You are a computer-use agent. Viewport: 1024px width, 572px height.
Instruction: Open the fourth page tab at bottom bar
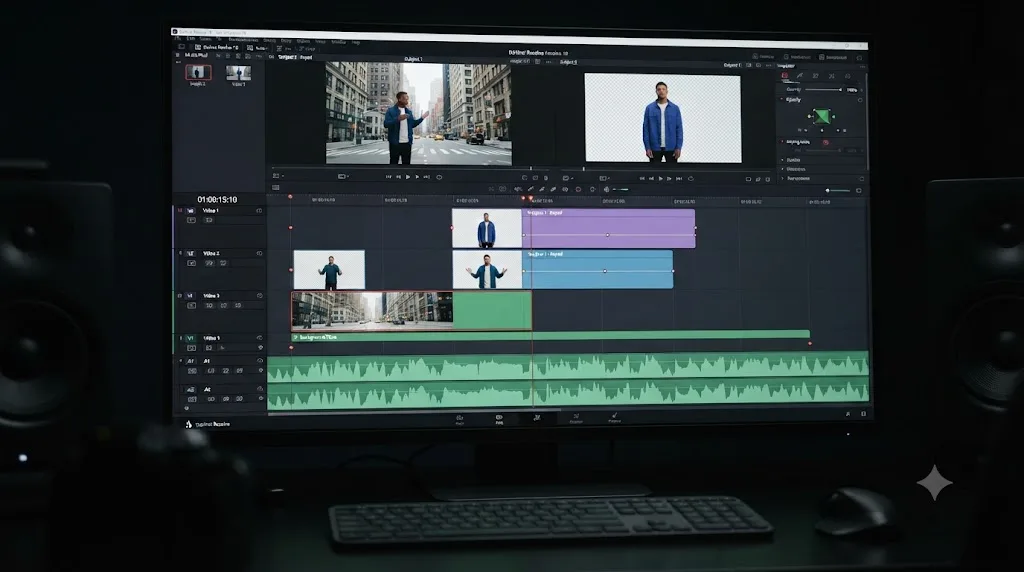point(576,419)
